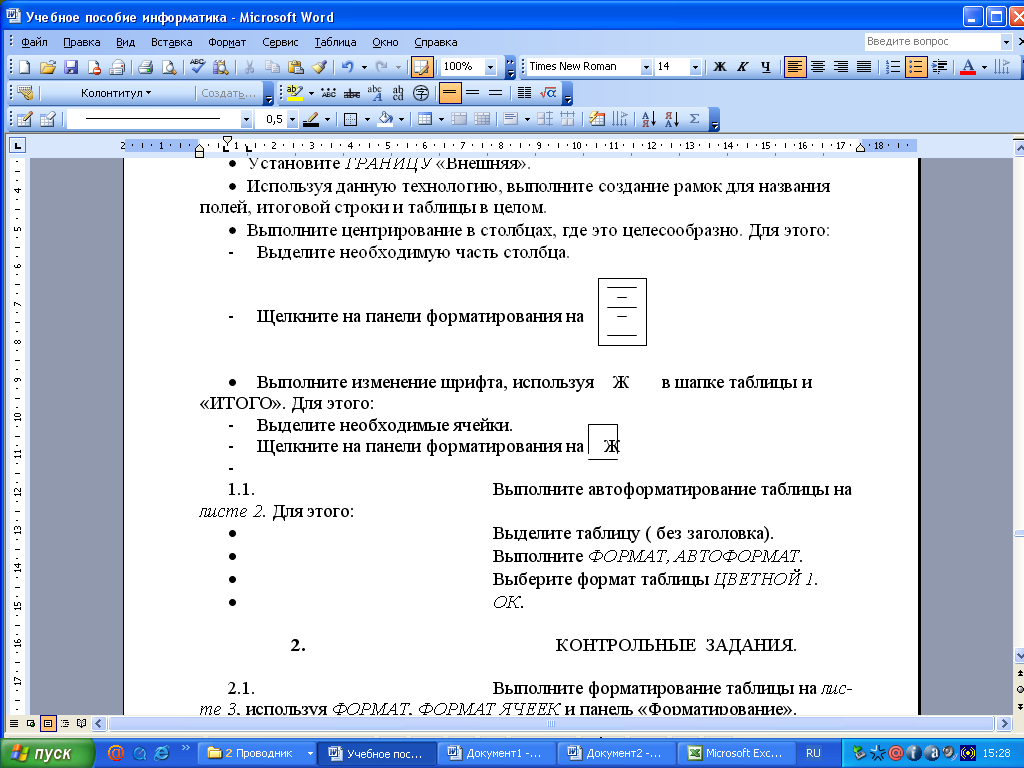Click the RU language indicator
The width and height of the screenshot is (1024, 768).
pos(813,753)
